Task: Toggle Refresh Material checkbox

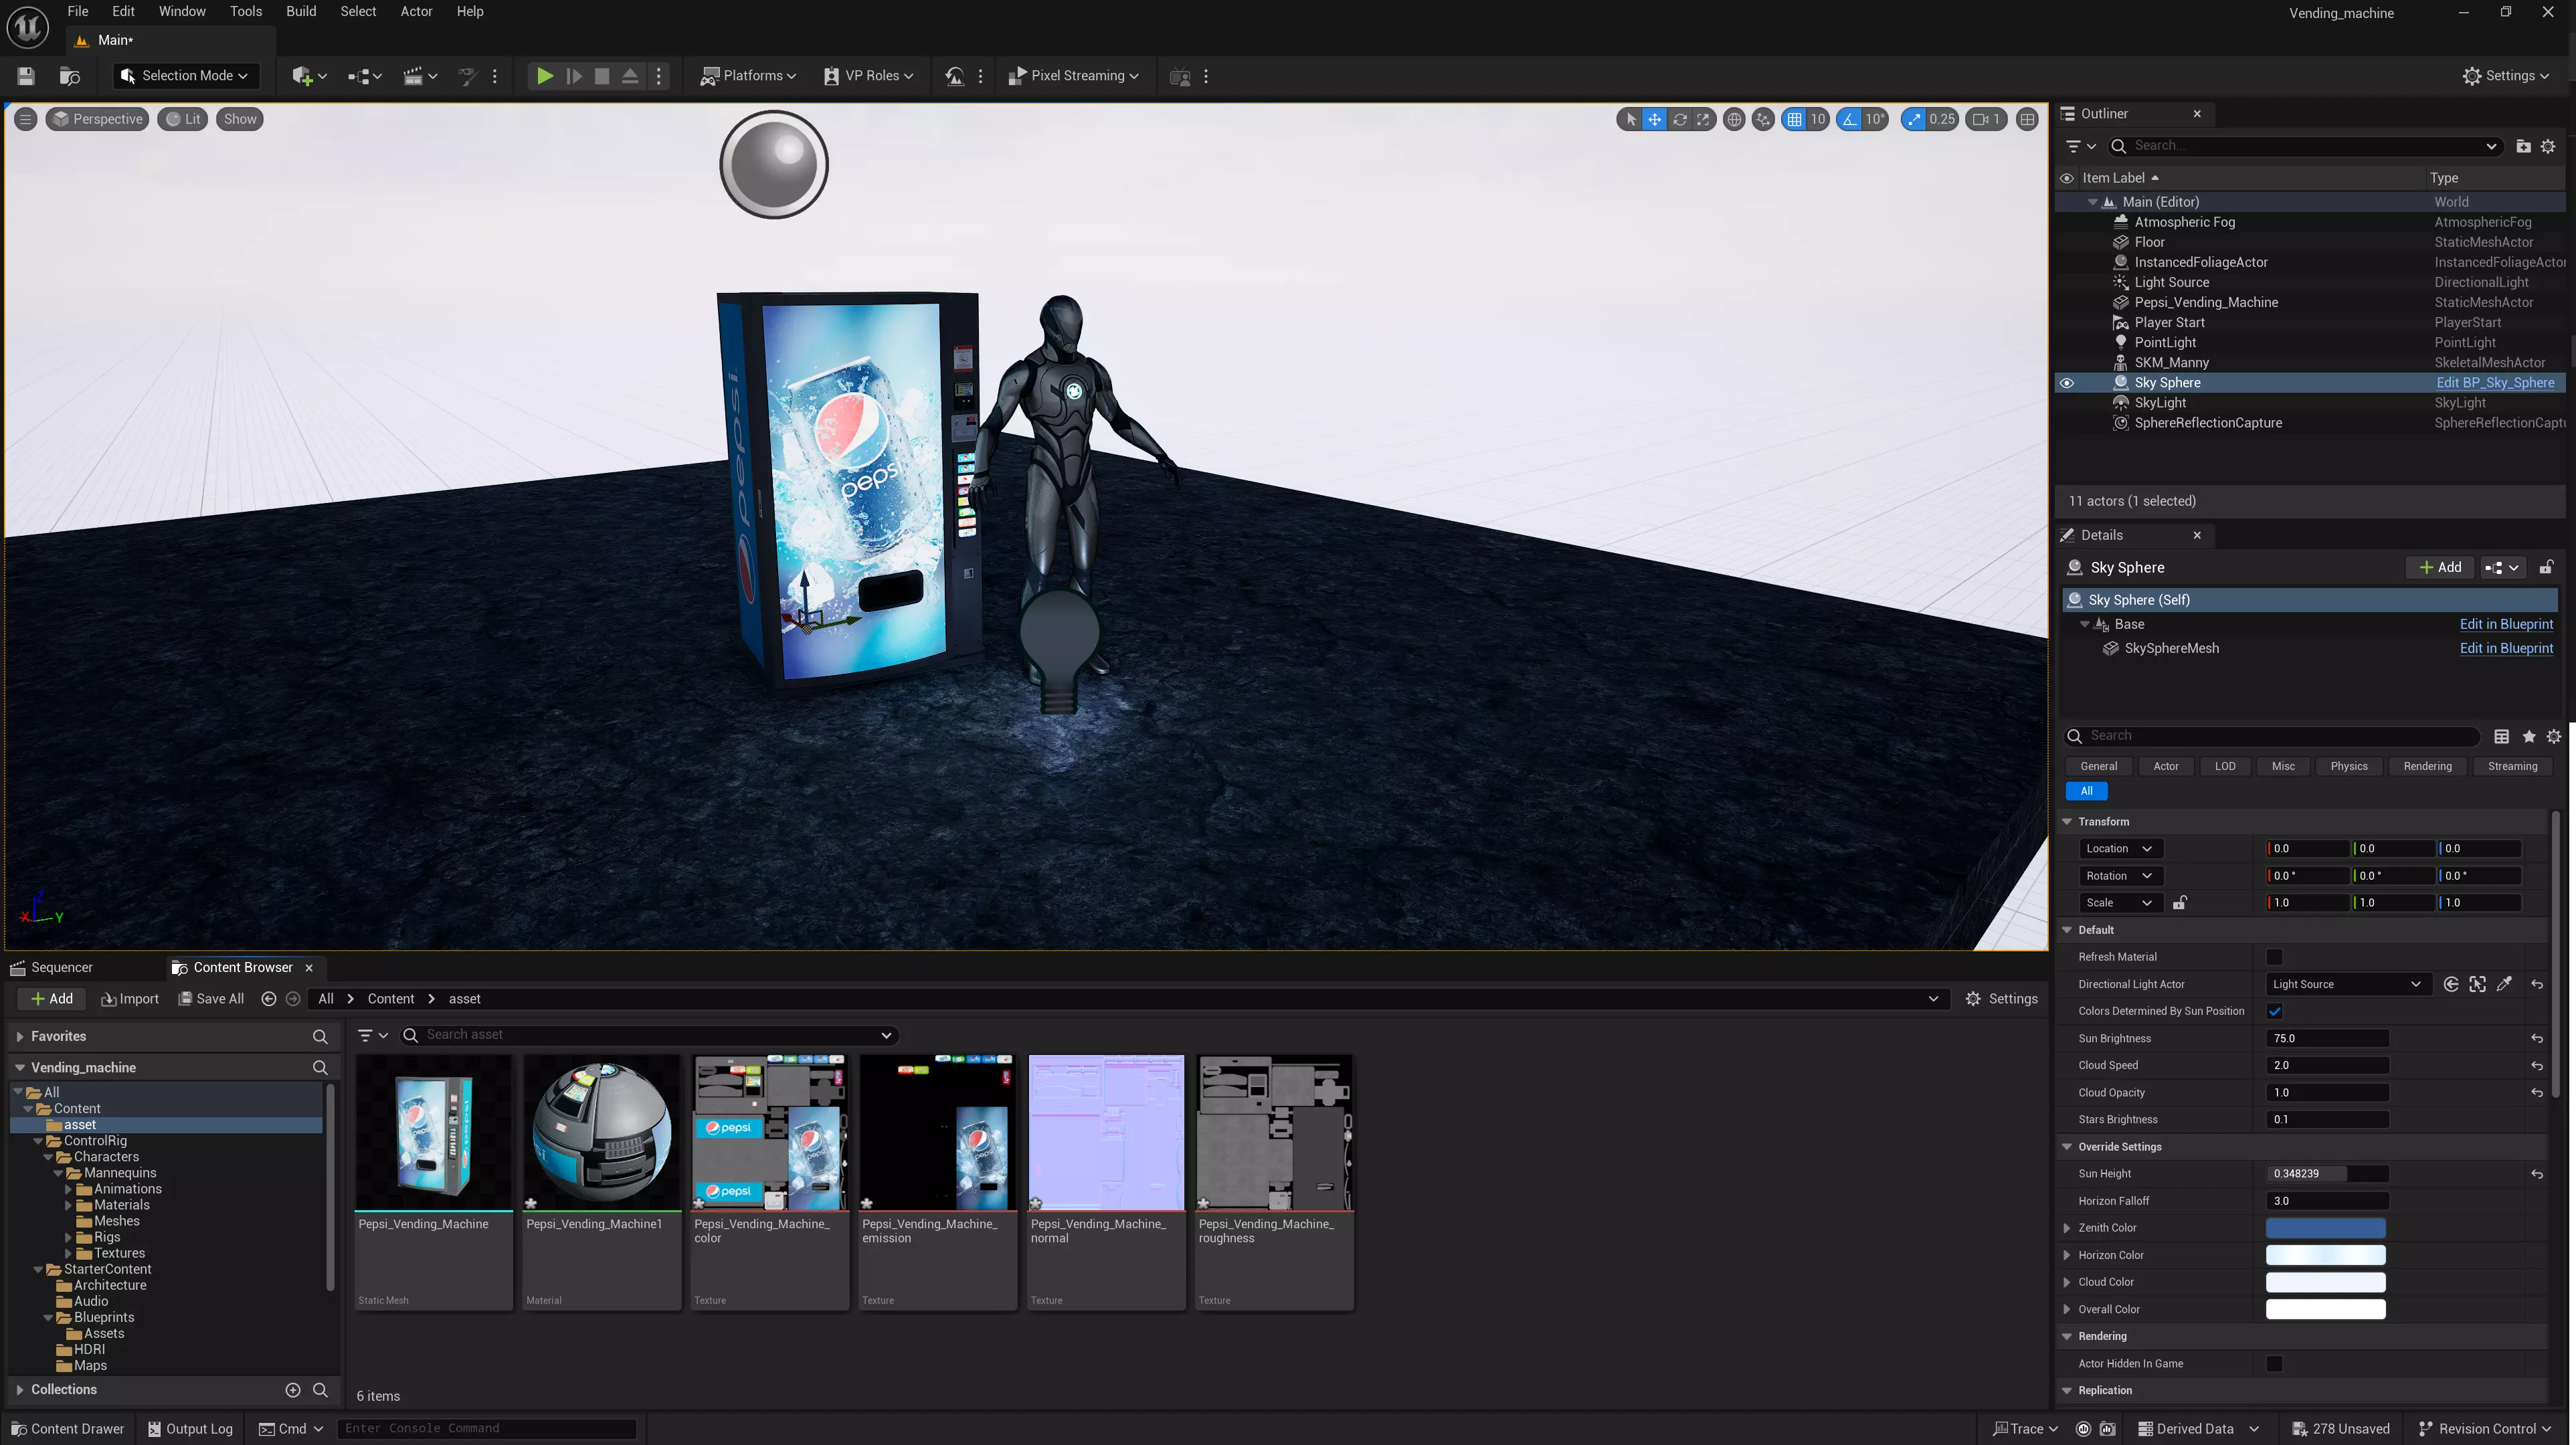Action: 2275,957
